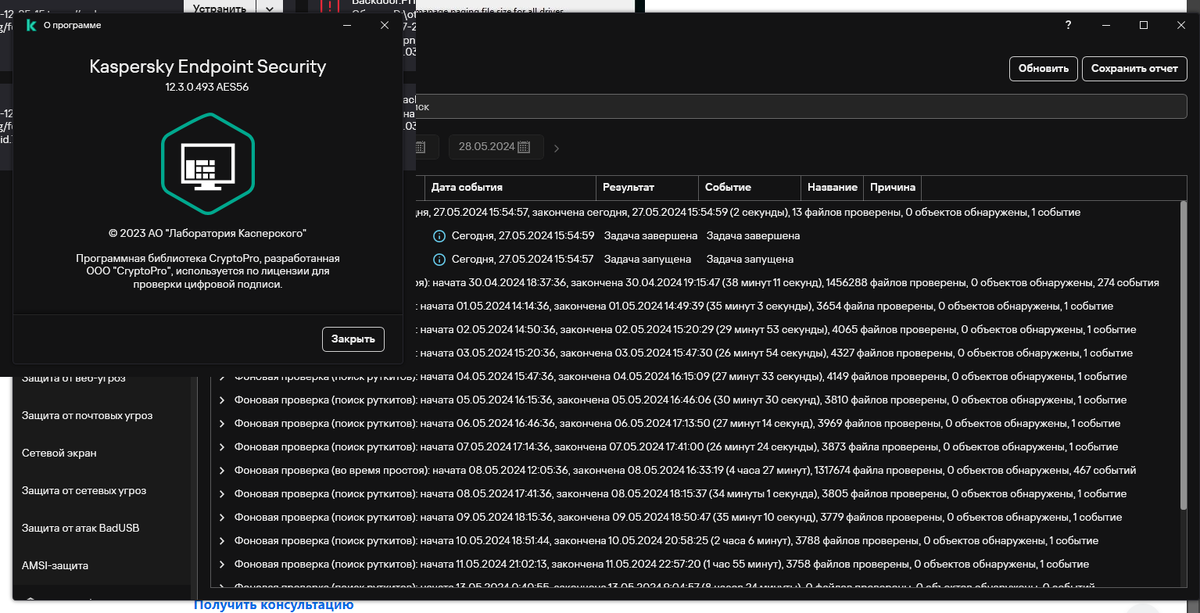Minimize the reports window
1200x613 pixels.
pyautogui.click(x=1106, y=25)
